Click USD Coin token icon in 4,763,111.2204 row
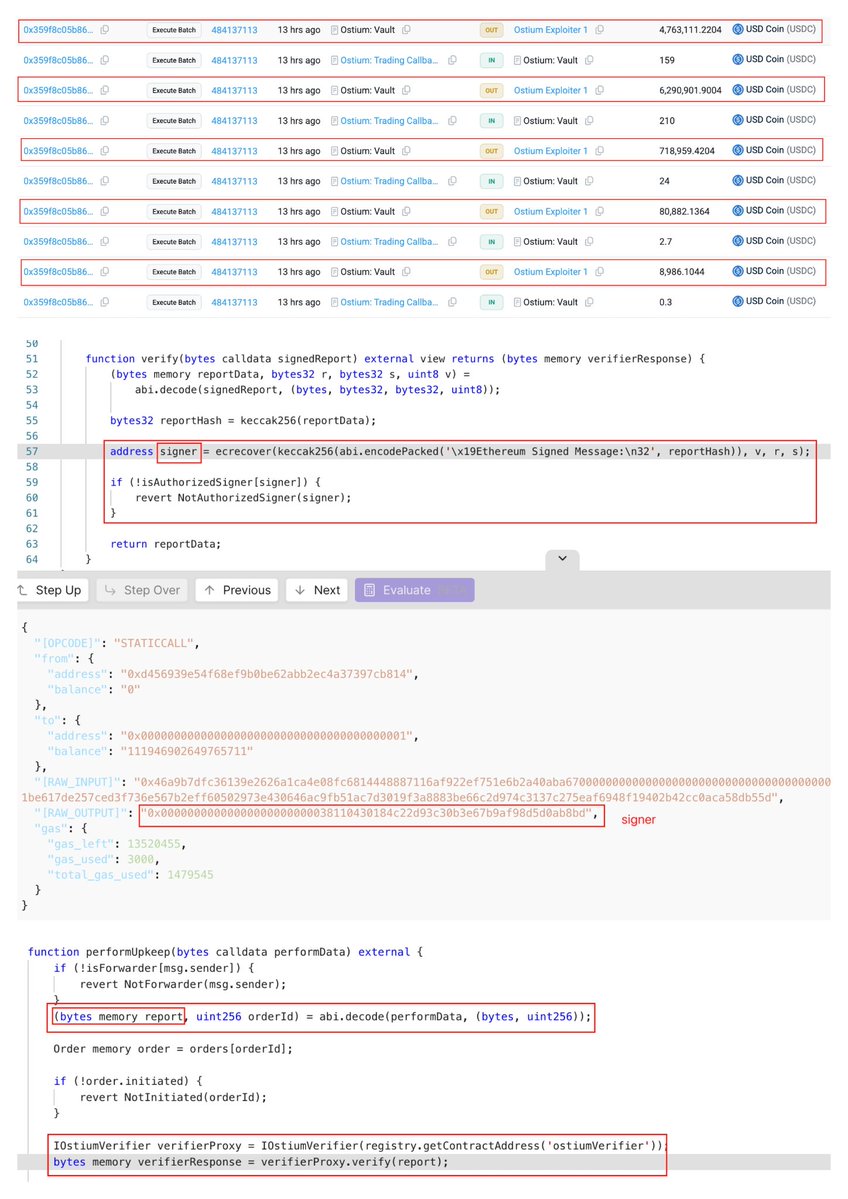 [x=738, y=29]
